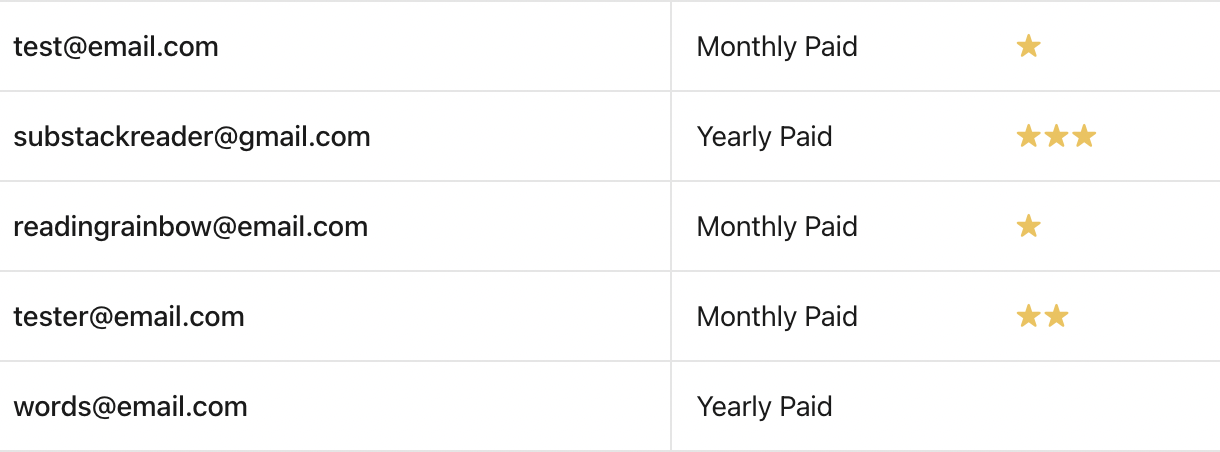Image resolution: width=1220 pixels, height=452 pixels.
Task: Click the second star in tester@email.com's rating
Action: click(x=1056, y=316)
